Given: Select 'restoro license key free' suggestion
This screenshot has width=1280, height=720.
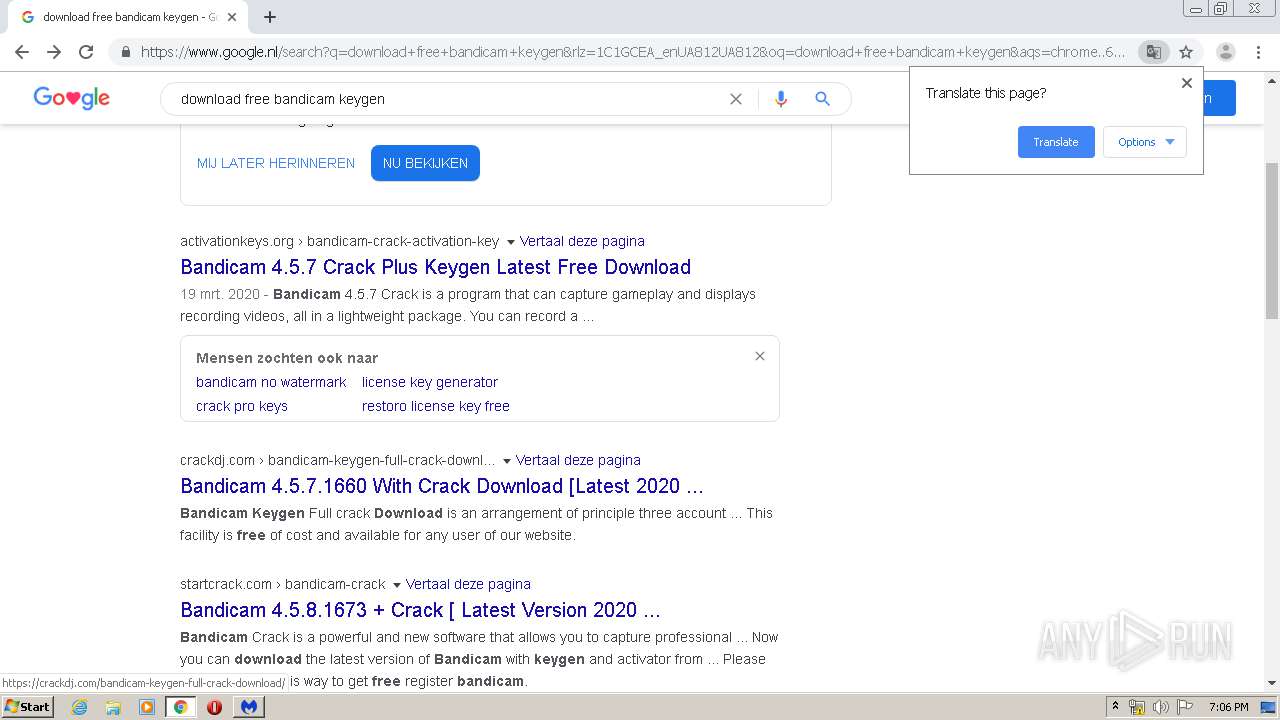Looking at the screenshot, I should pyautogui.click(x=436, y=406).
